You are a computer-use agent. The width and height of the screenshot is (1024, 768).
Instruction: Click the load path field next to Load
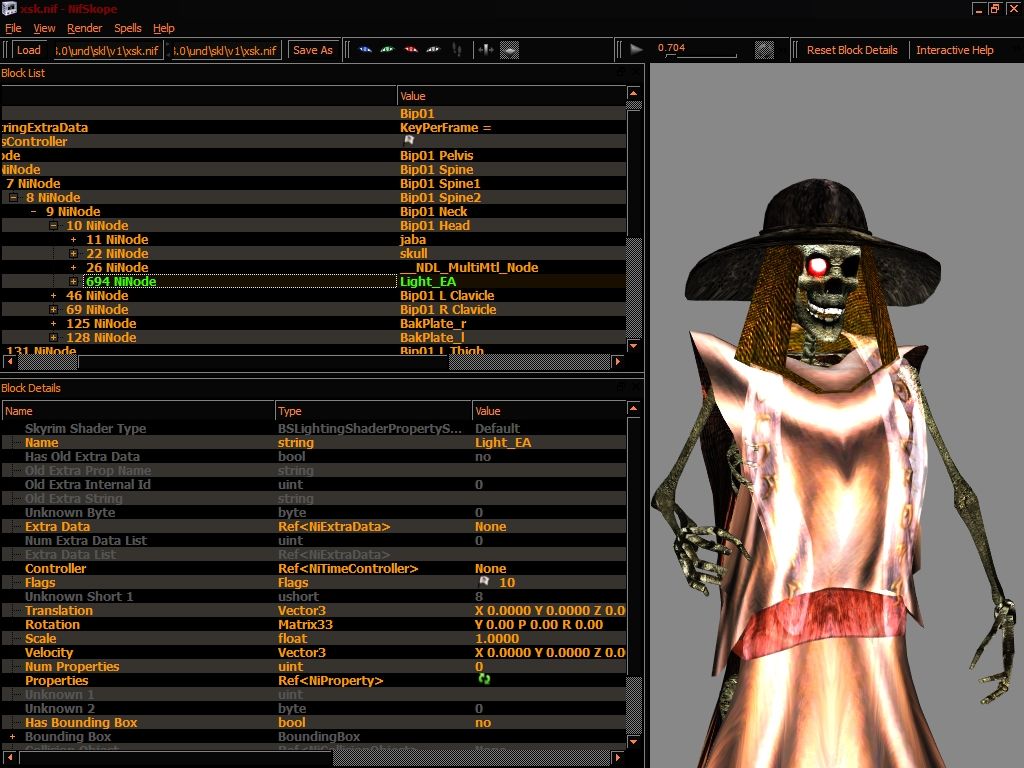pos(108,50)
